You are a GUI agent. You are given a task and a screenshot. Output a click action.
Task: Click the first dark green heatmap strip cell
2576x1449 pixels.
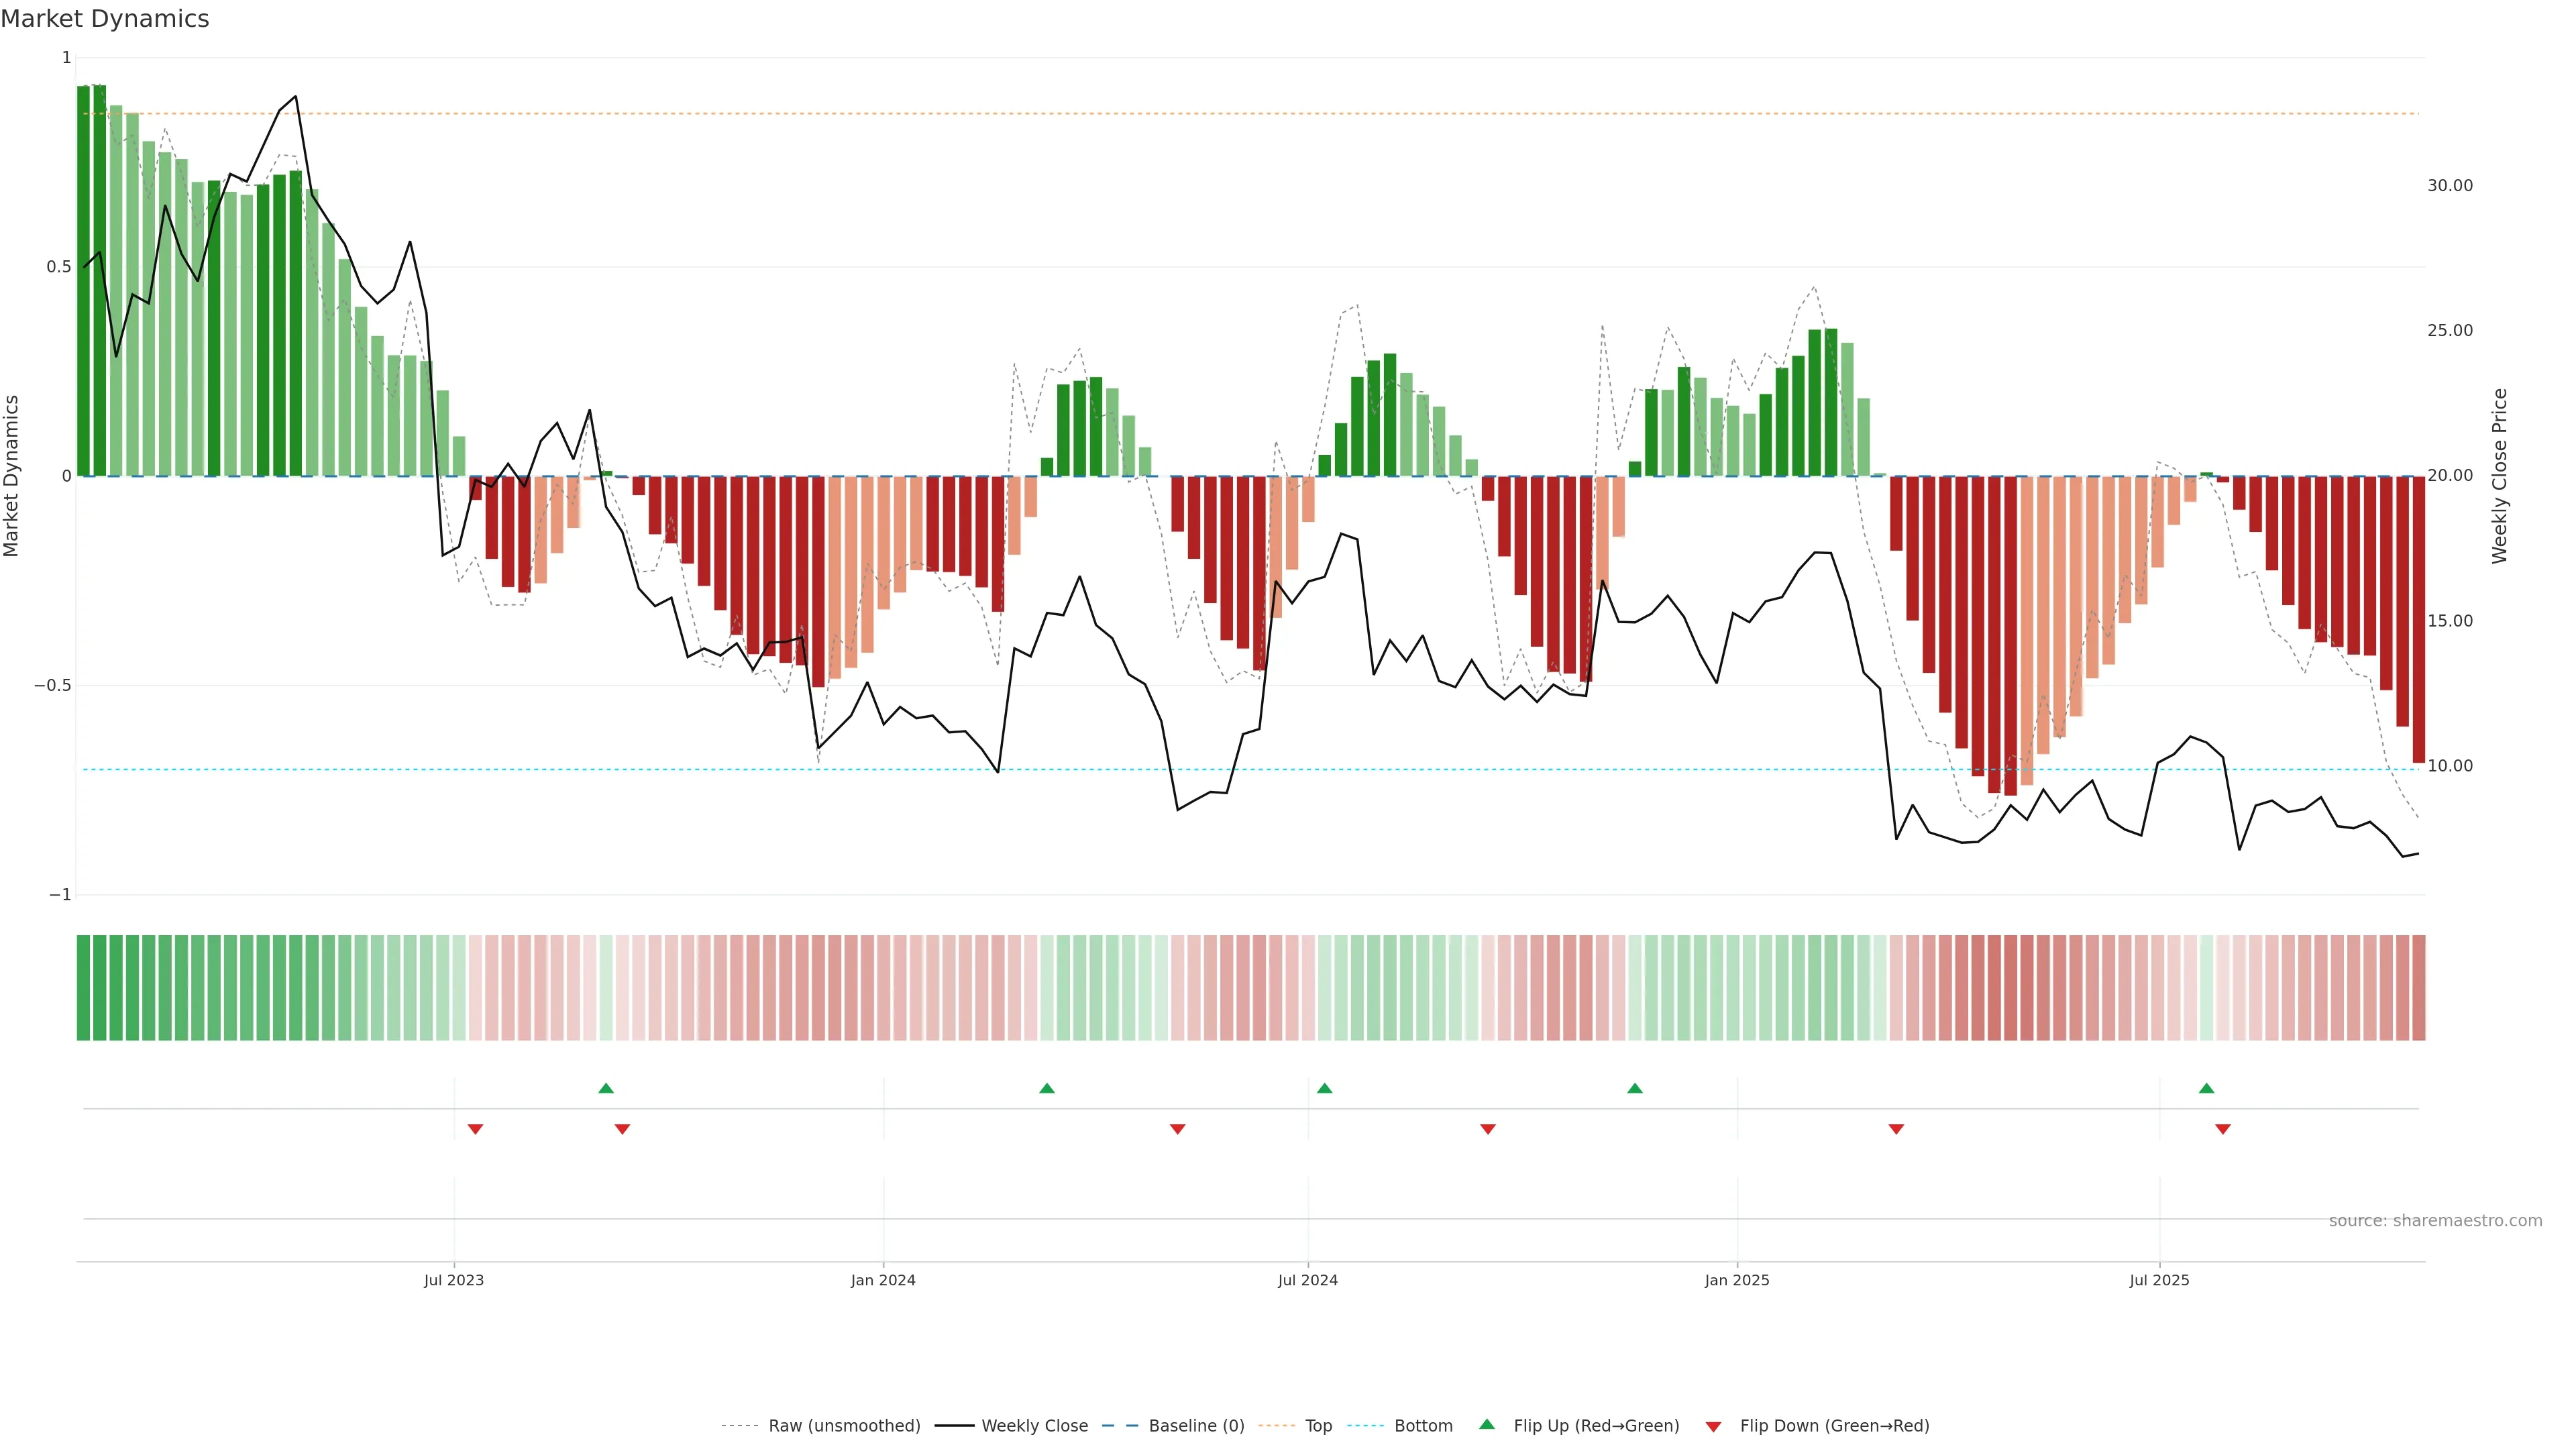[x=84, y=988]
